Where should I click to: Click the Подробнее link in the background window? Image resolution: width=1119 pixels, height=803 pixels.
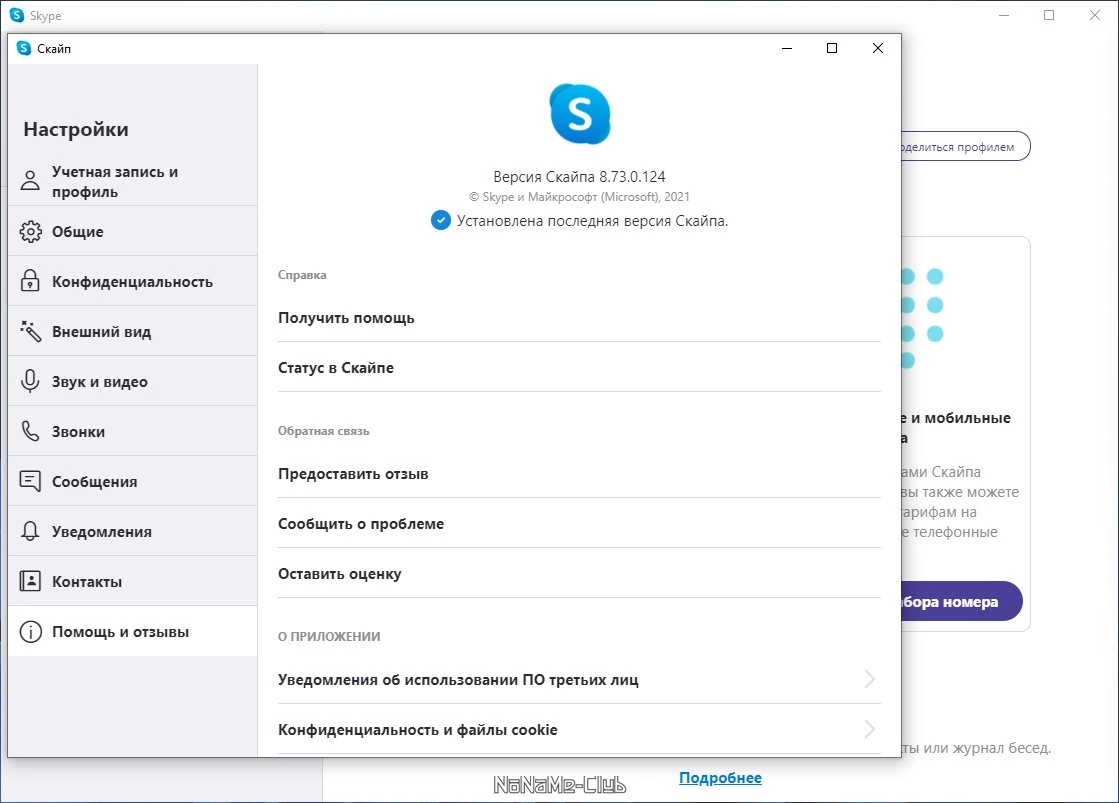click(720, 778)
